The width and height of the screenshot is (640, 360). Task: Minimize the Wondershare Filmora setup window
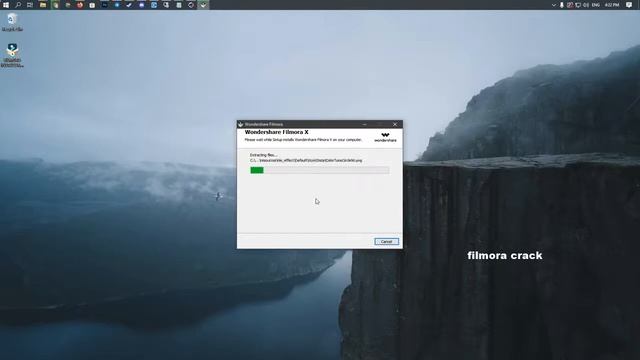click(x=364, y=124)
